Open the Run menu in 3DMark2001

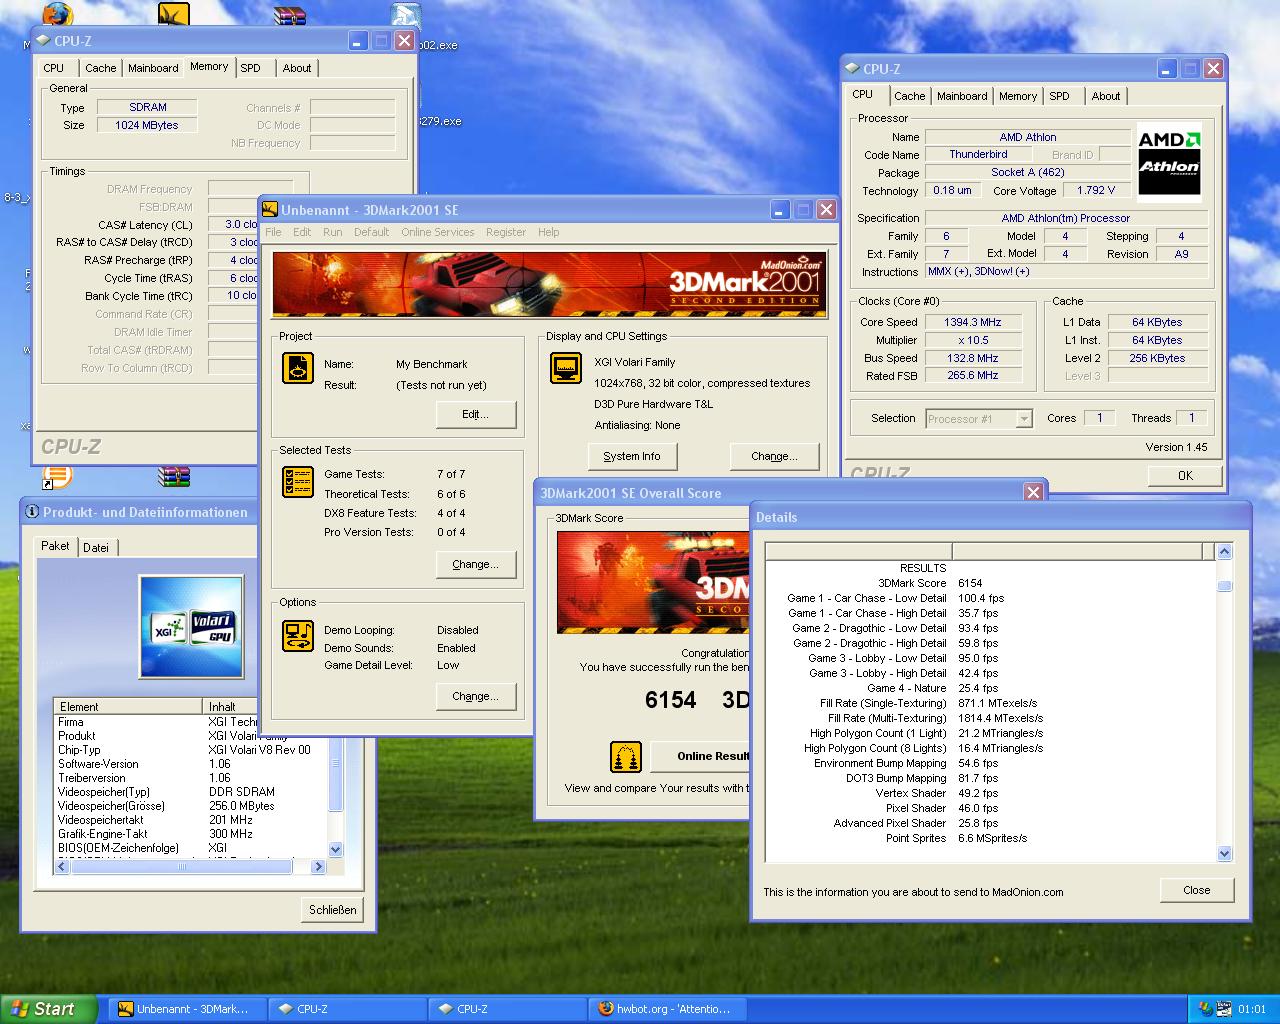click(333, 232)
